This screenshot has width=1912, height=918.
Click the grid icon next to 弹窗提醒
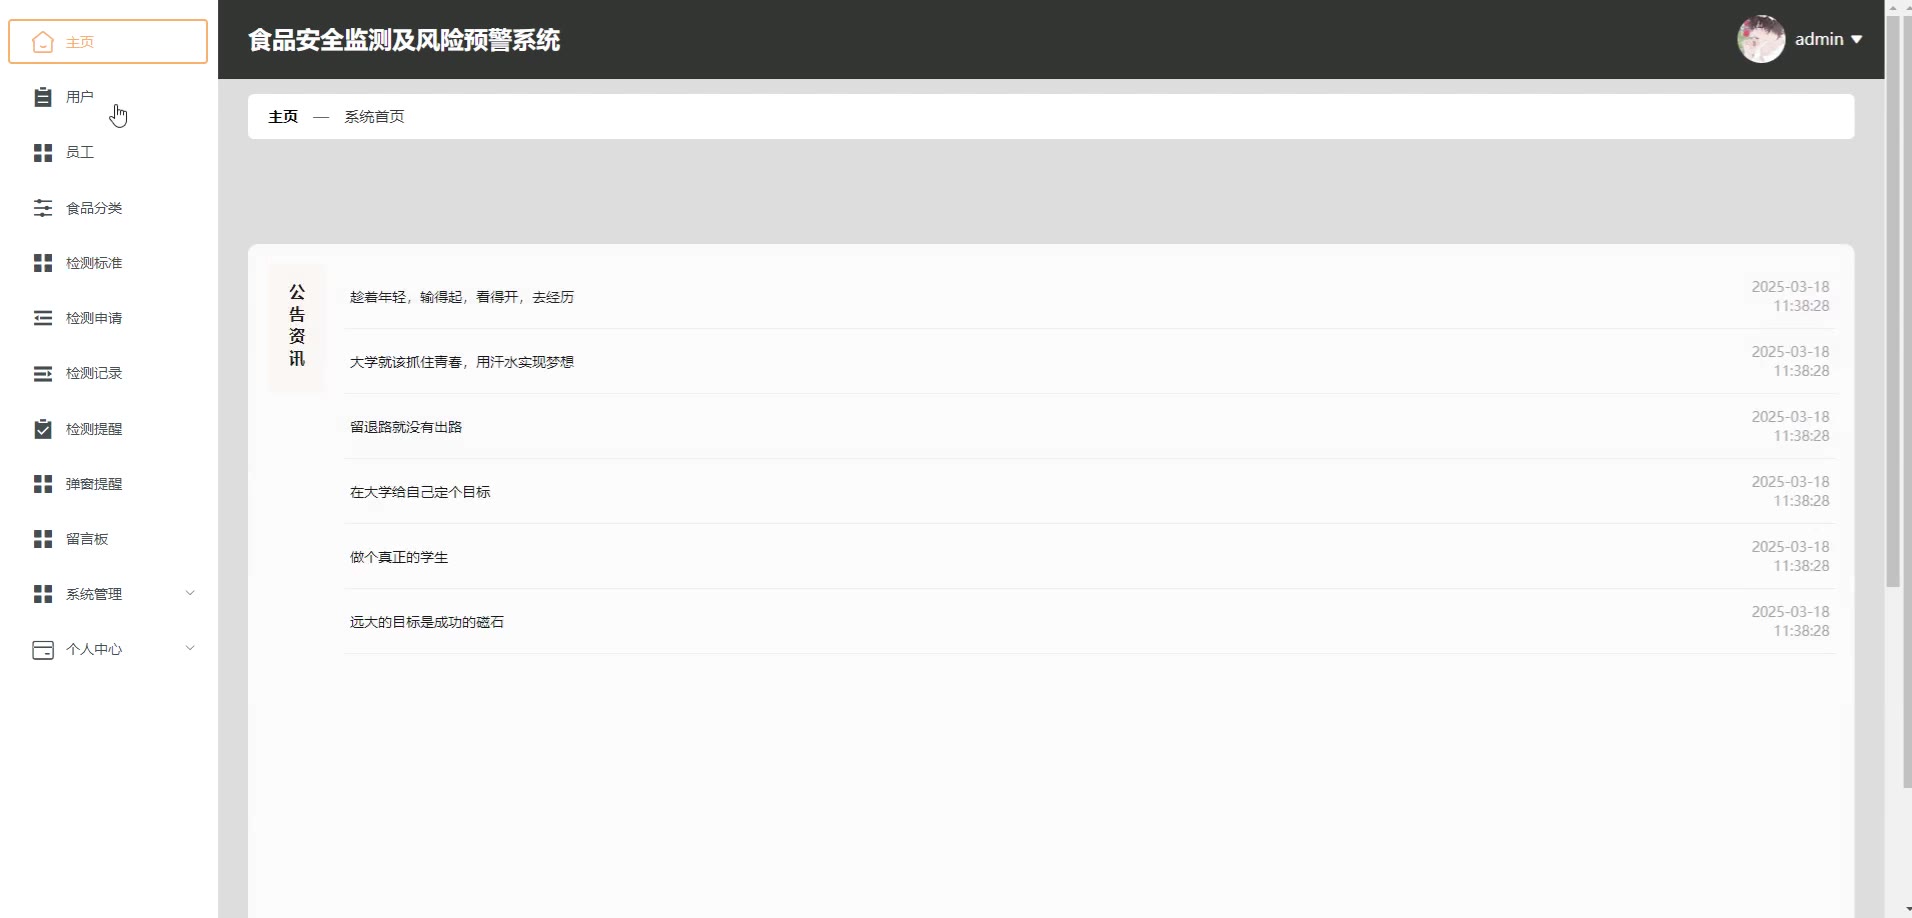[x=43, y=484]
